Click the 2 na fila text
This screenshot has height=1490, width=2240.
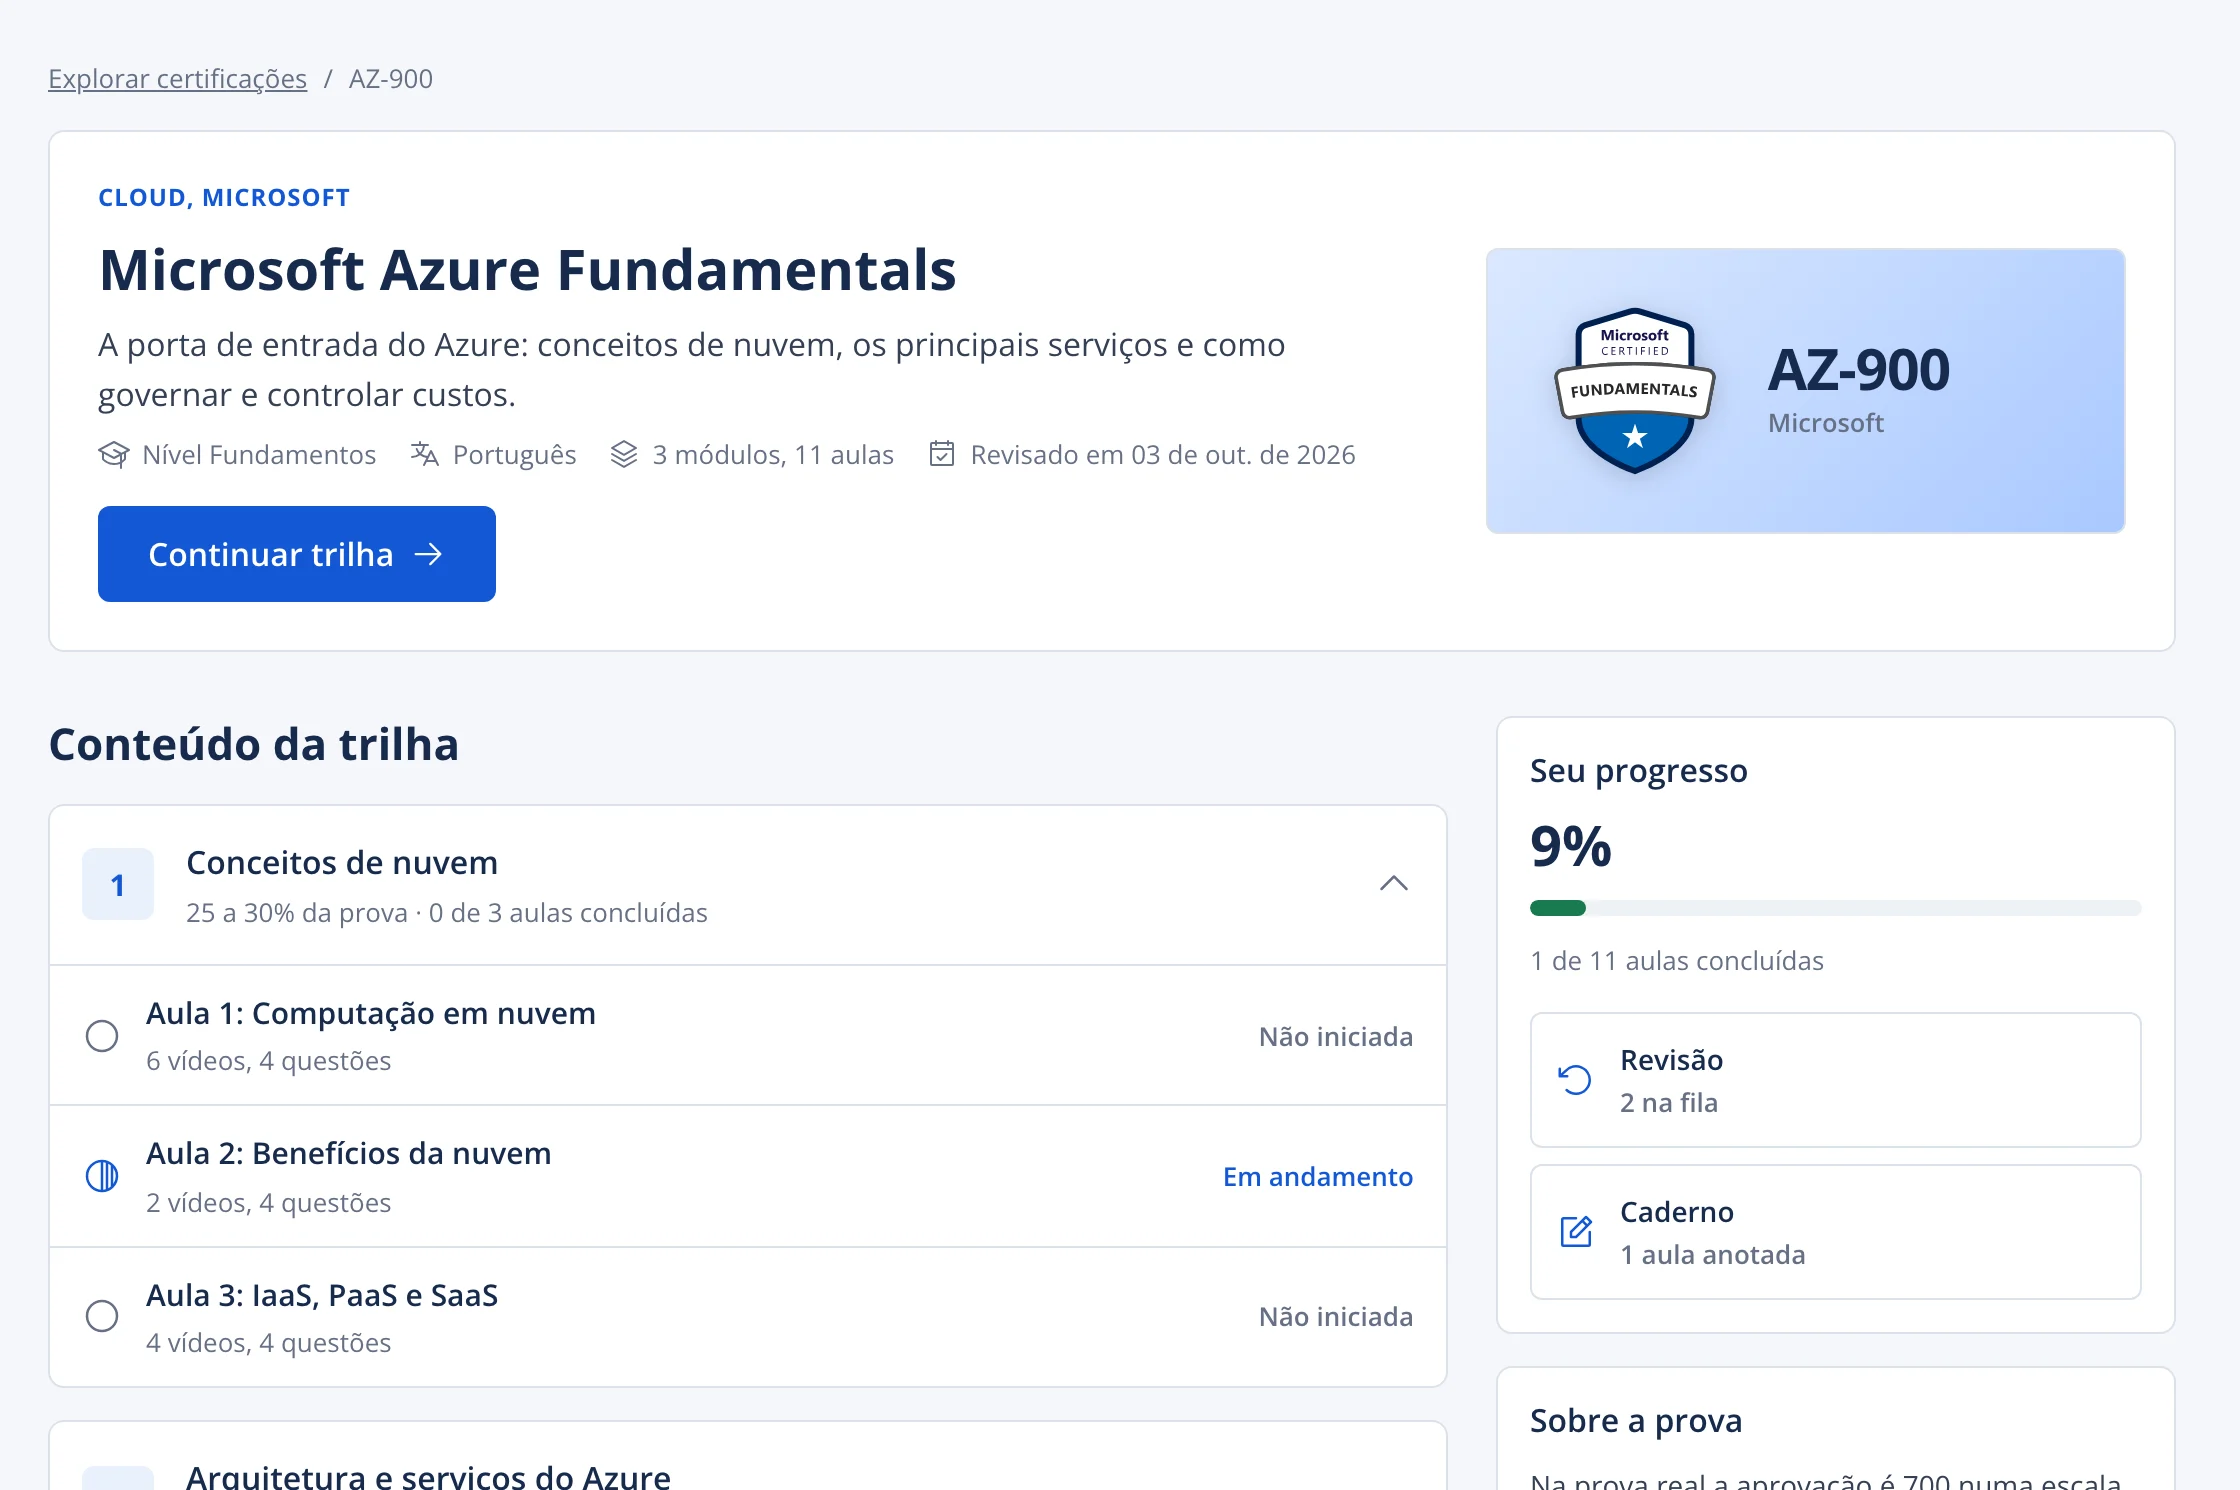coord(1669,1102)
